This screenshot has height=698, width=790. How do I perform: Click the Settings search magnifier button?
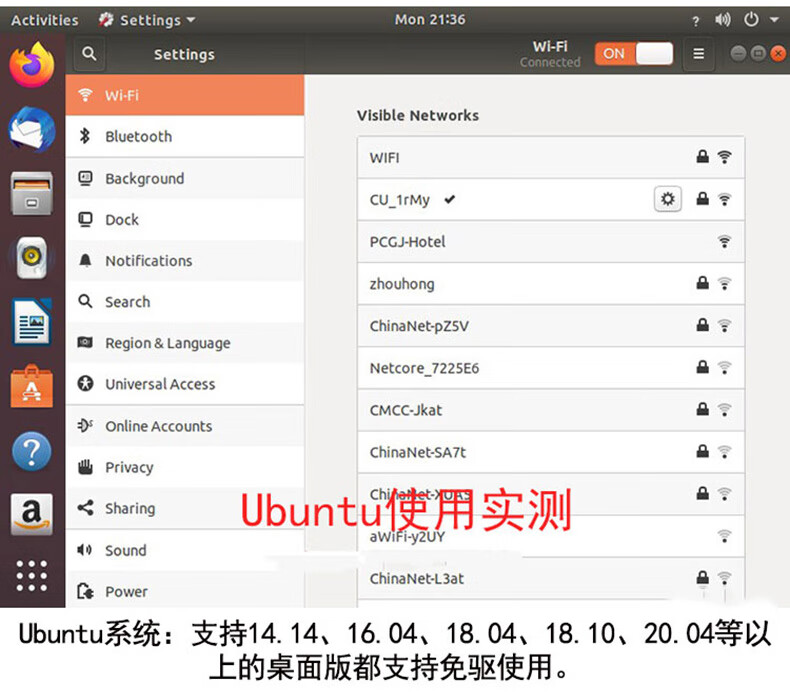click(x=89, y=53)
